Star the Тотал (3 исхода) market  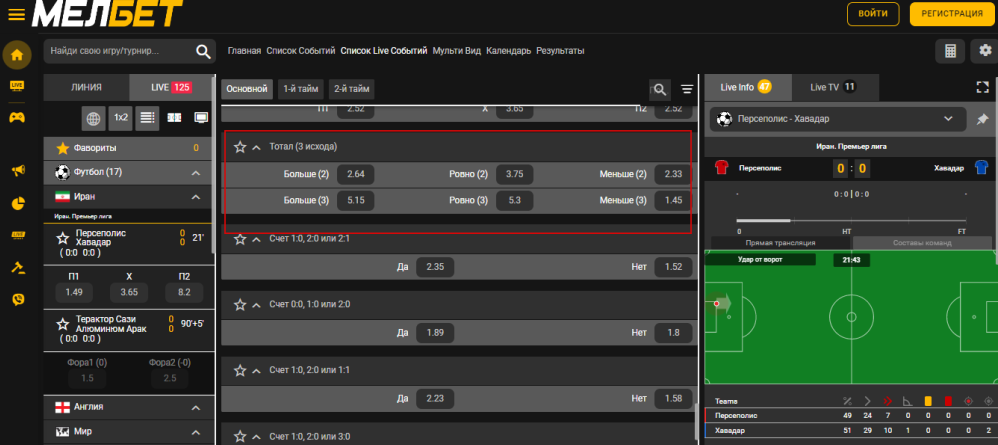[x=240, y=146]
